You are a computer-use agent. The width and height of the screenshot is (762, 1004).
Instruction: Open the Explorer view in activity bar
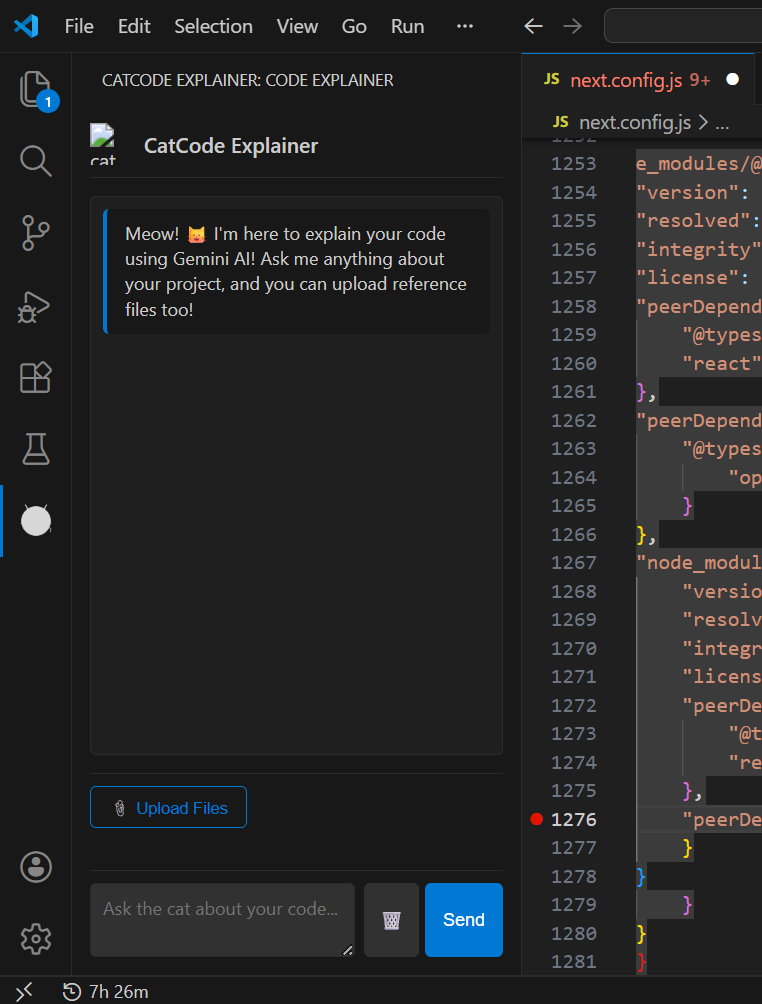[x=36, y=90]
